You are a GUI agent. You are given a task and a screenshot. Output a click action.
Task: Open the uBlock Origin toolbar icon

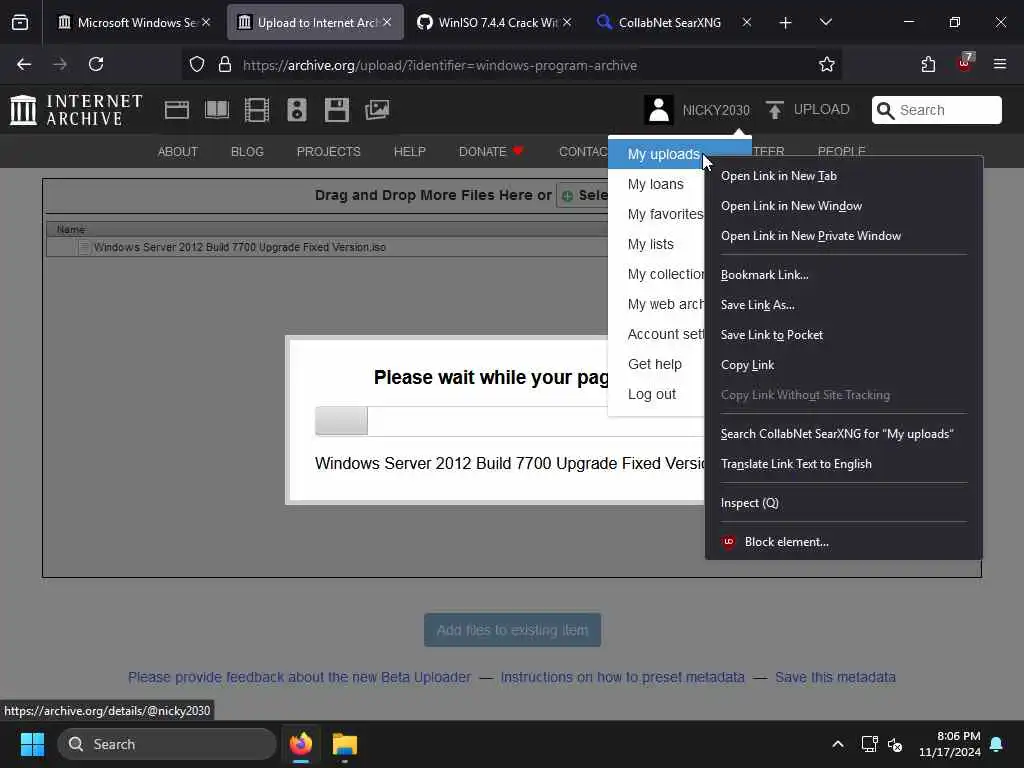[x=965, y=63]
